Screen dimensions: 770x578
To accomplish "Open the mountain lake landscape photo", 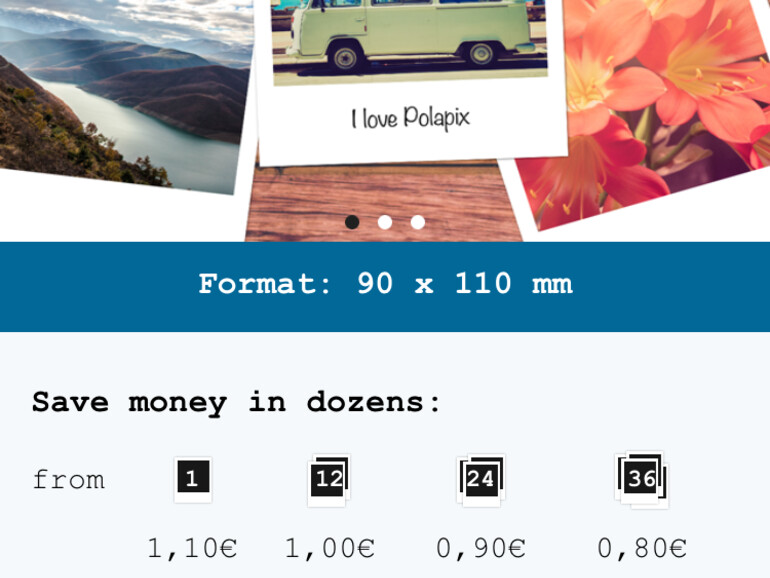I will point(123,93).
